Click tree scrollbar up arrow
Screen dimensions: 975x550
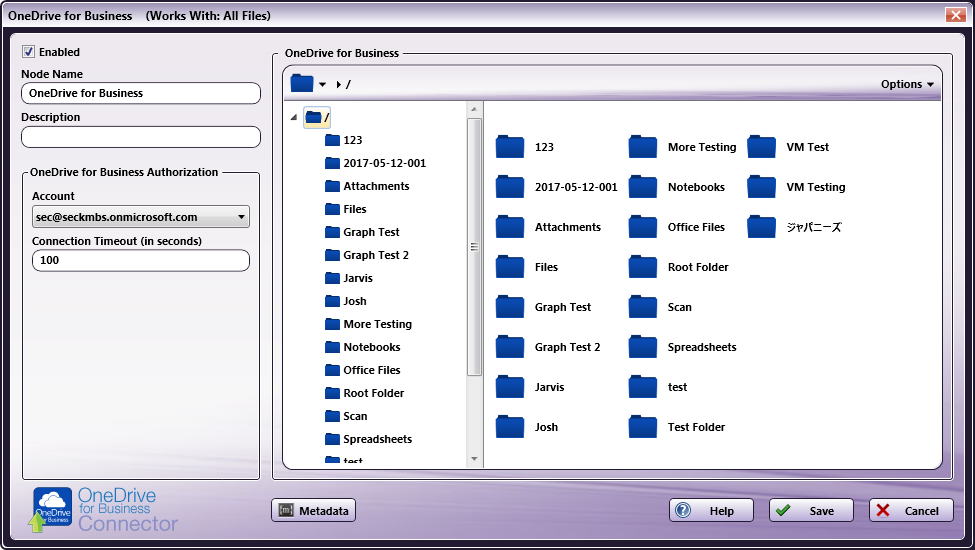[474, 109]
